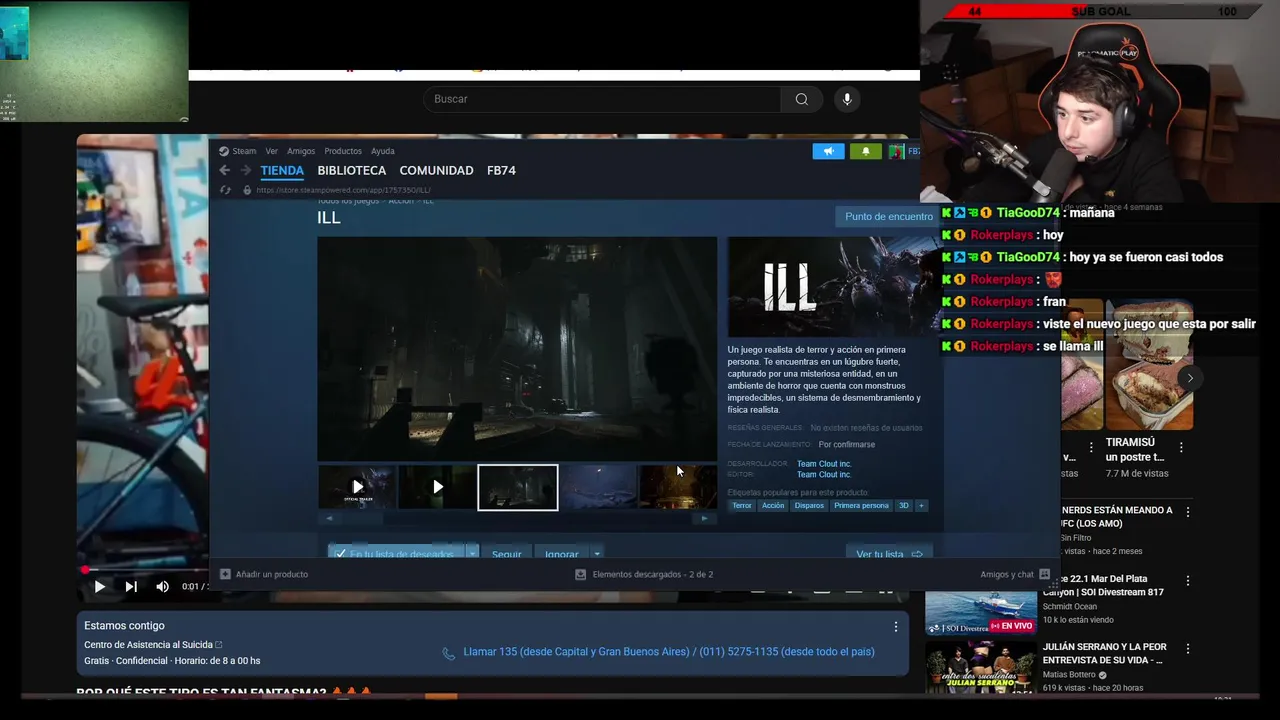Open the Ver menu in Steam
This screenshot has height=720, width=1280.
[x=271, y=151]
